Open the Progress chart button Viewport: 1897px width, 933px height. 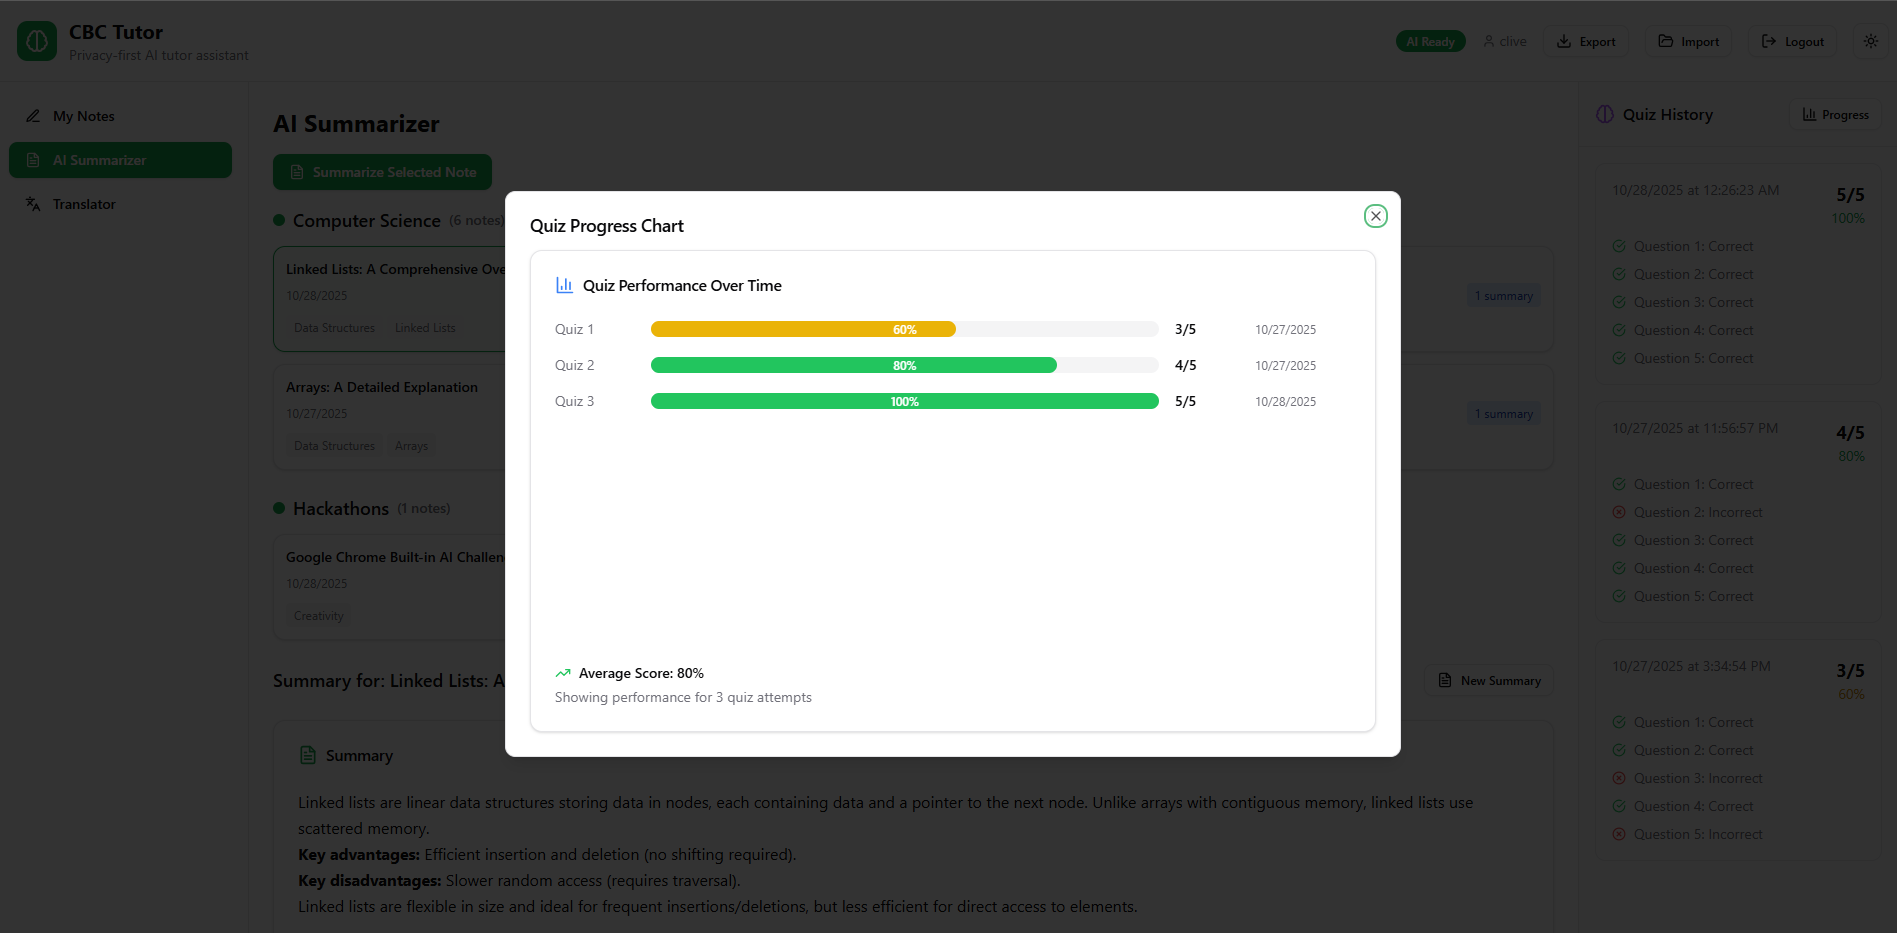click(1835, 115)
